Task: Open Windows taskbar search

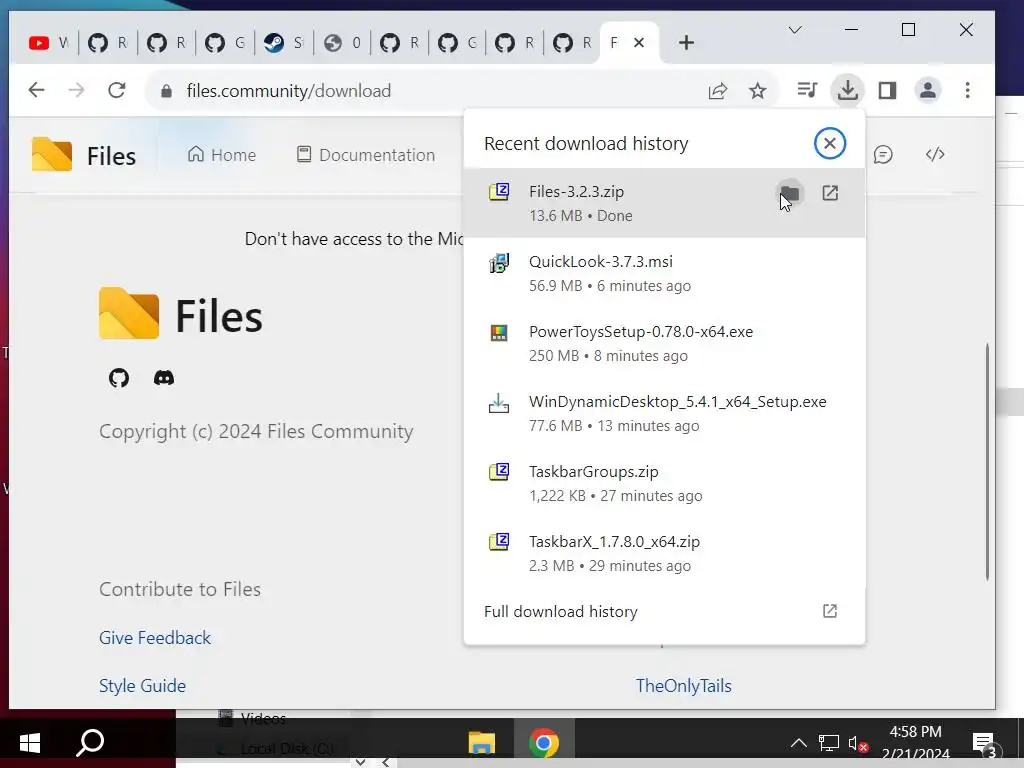Action: tap(90, 743)
